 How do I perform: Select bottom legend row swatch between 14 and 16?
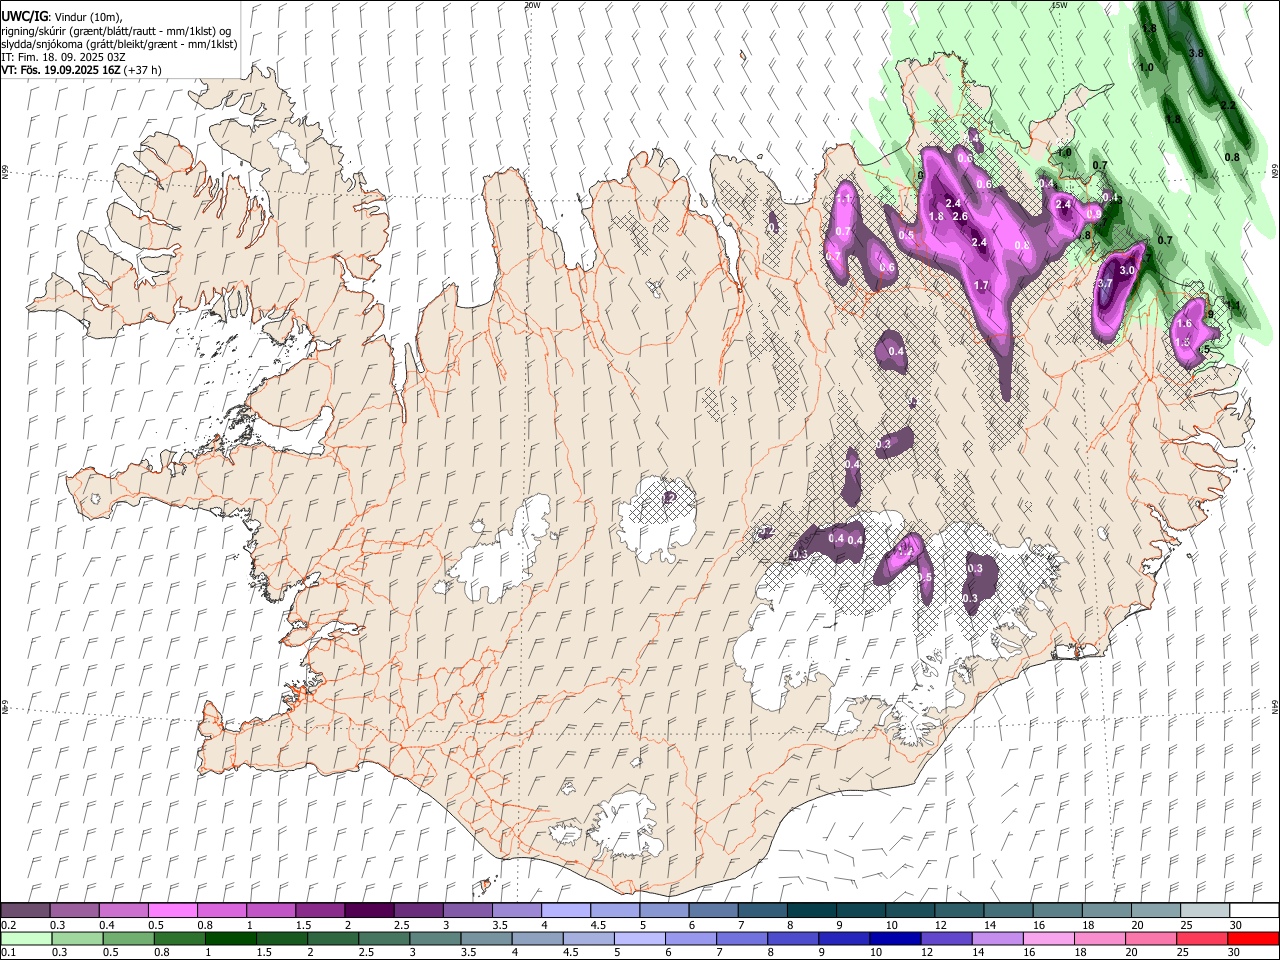999,938
